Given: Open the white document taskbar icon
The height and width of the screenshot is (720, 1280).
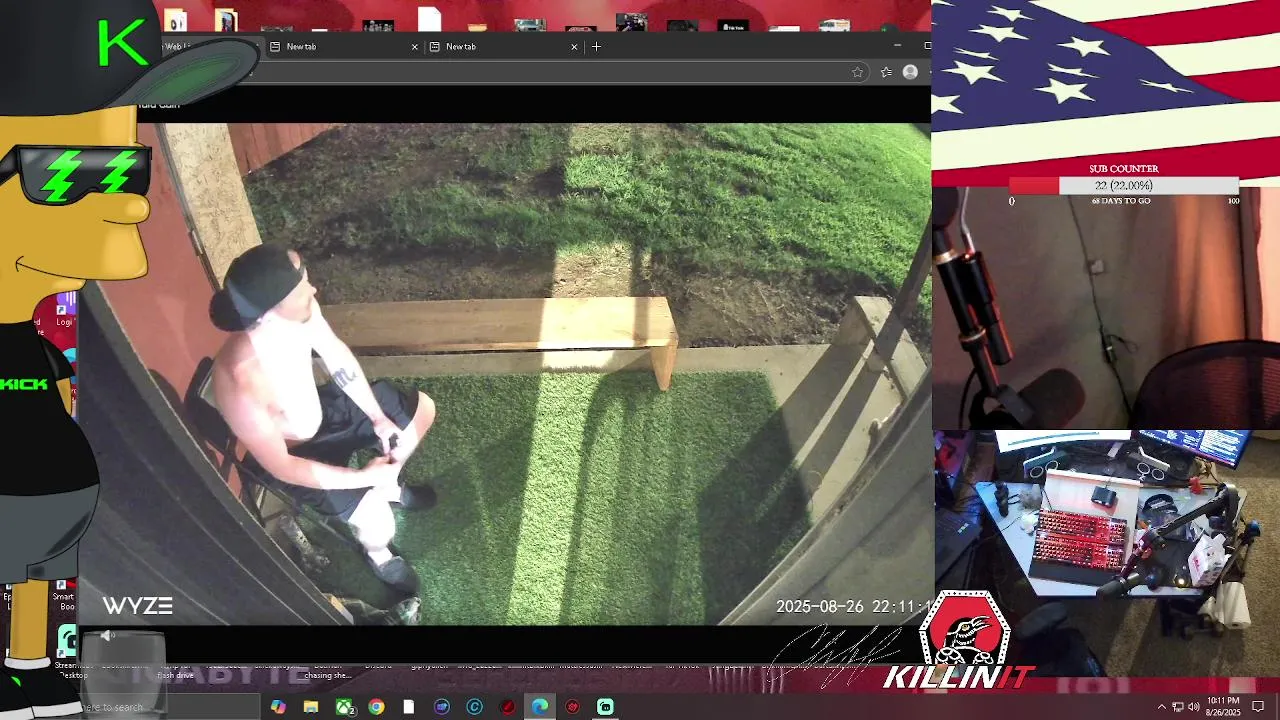Looking at the screenshot, I should click(x=409, y=707).
